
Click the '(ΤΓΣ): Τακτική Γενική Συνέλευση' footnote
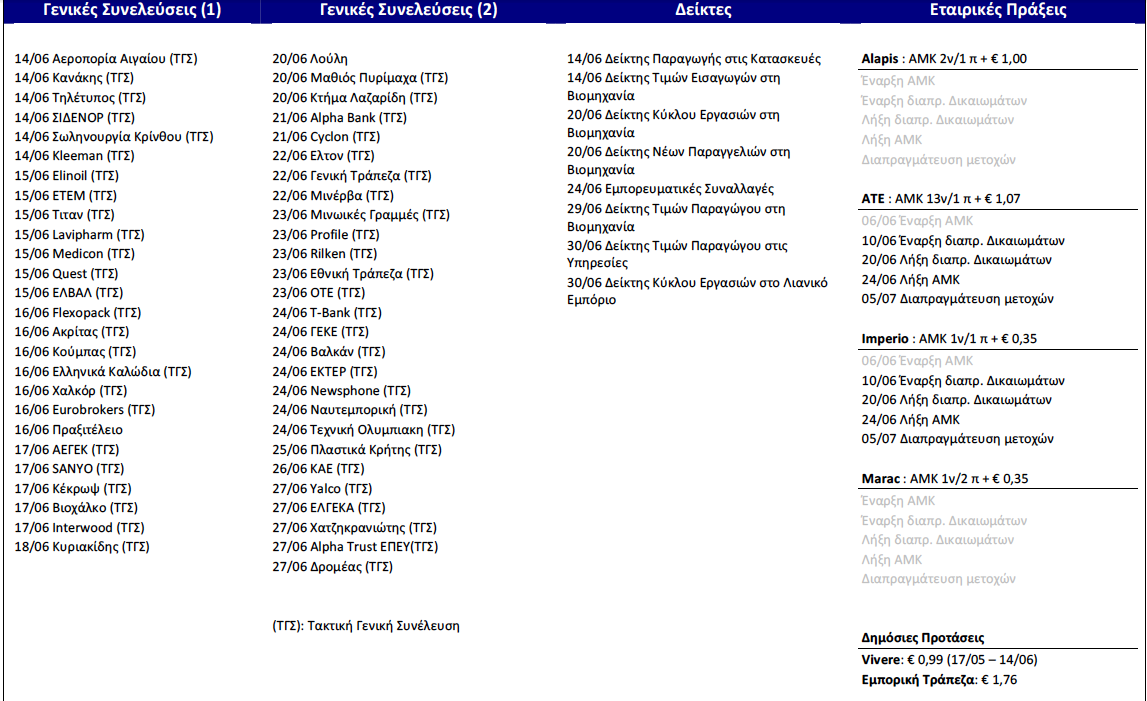(x=366, y=626)
